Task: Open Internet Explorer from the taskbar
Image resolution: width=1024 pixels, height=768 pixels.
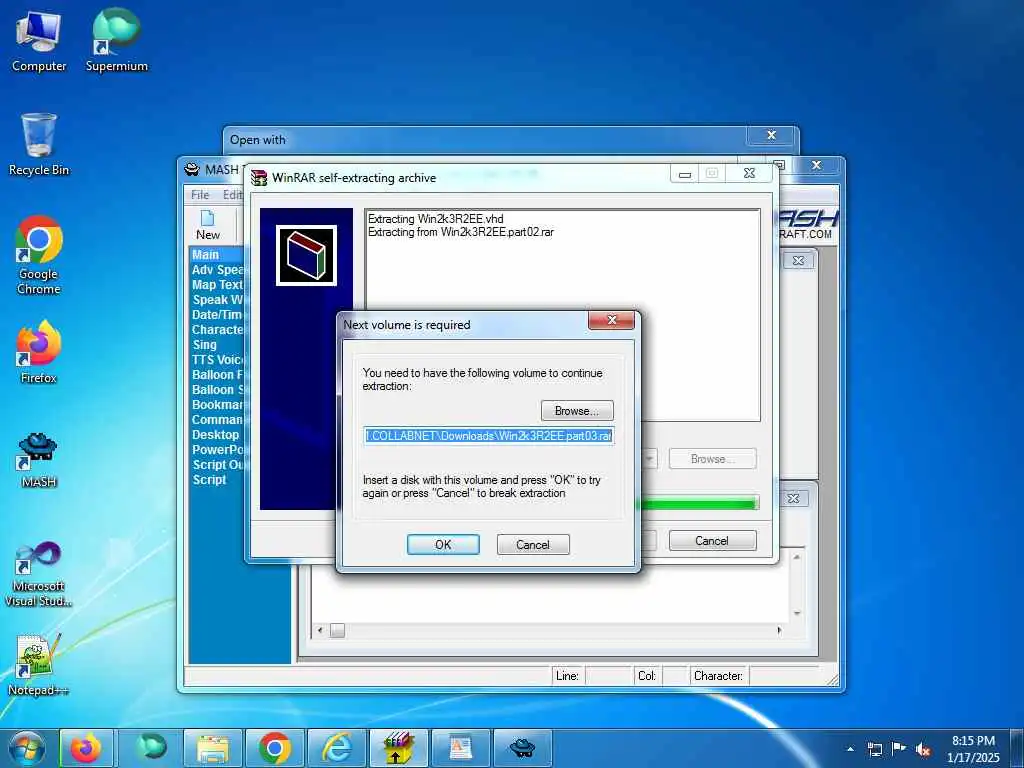Action: coord(337,748)
